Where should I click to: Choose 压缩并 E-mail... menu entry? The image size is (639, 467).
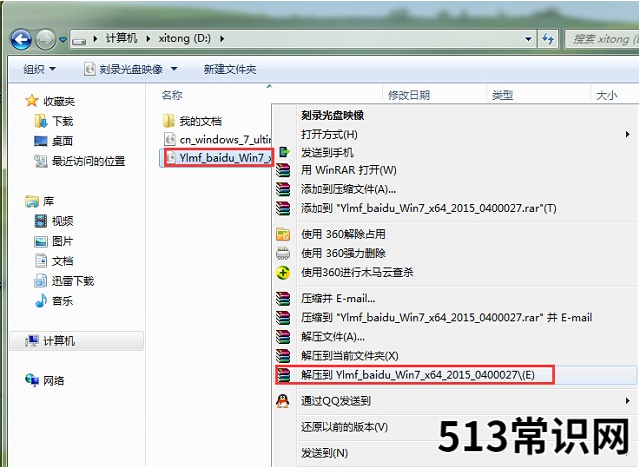(338, 298)
